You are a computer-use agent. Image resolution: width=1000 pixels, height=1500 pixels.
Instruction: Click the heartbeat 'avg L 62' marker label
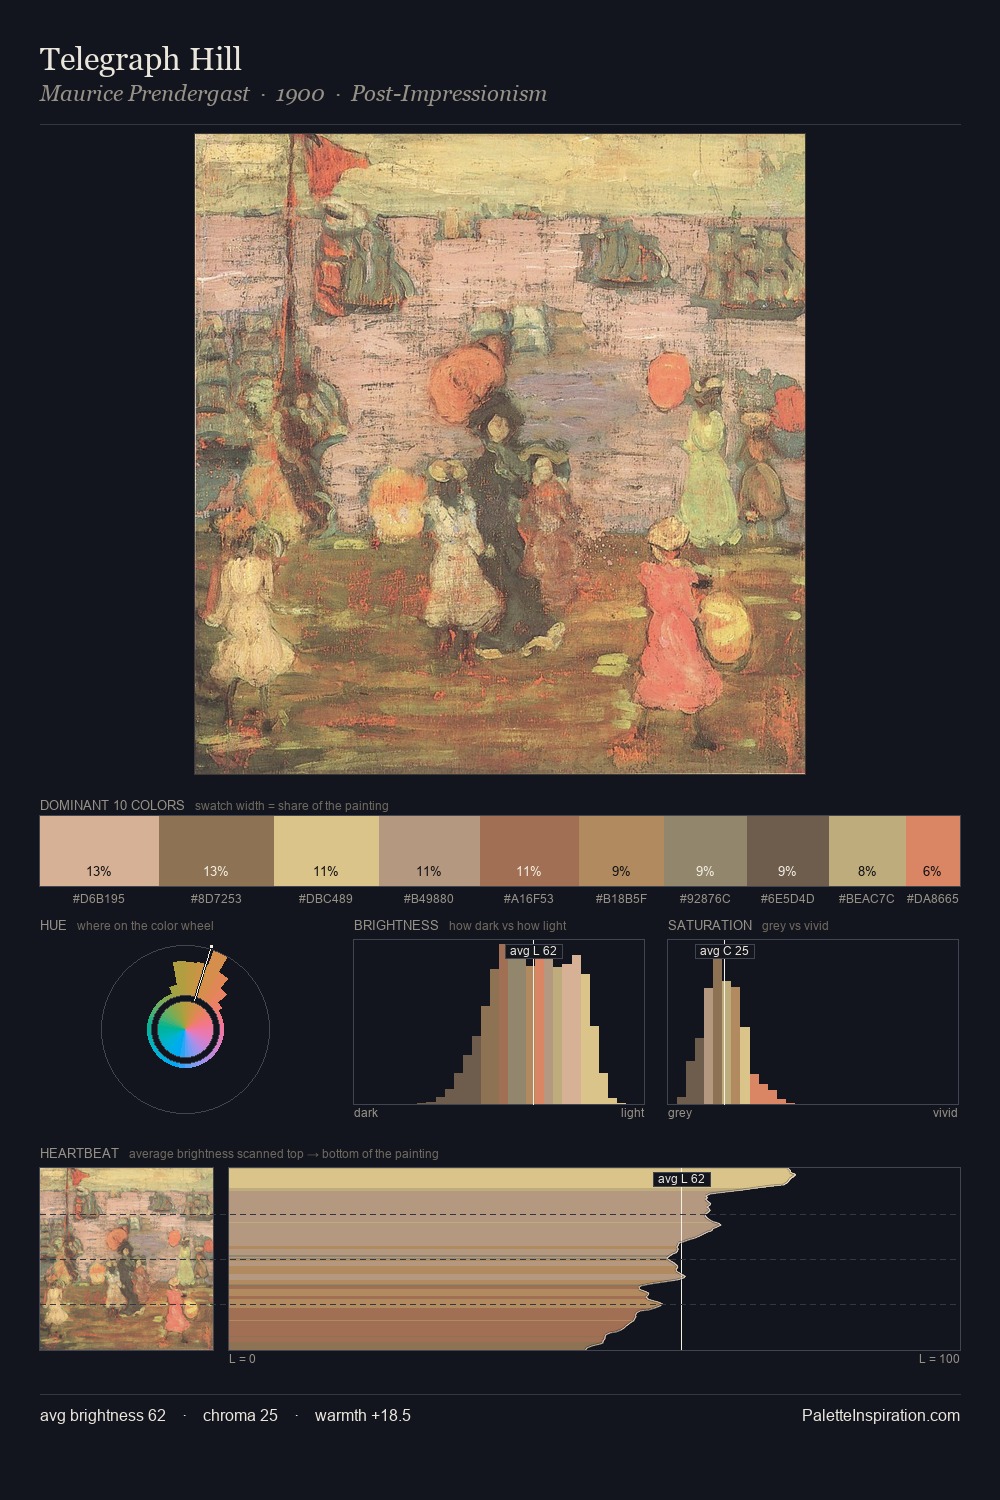681,1179
